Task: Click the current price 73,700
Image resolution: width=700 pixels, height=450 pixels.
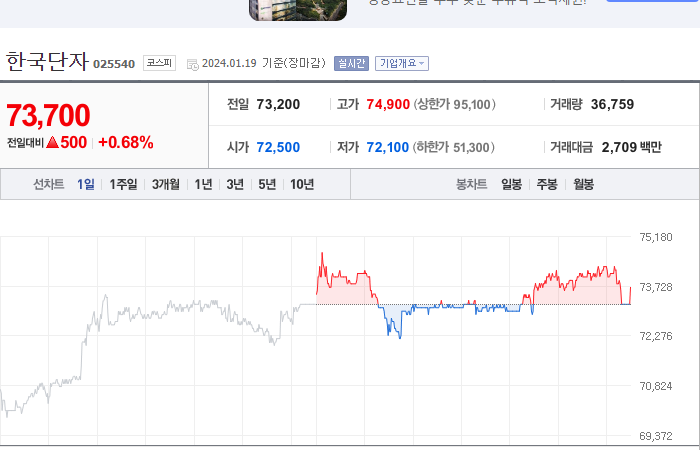Action: coord(48,115)
